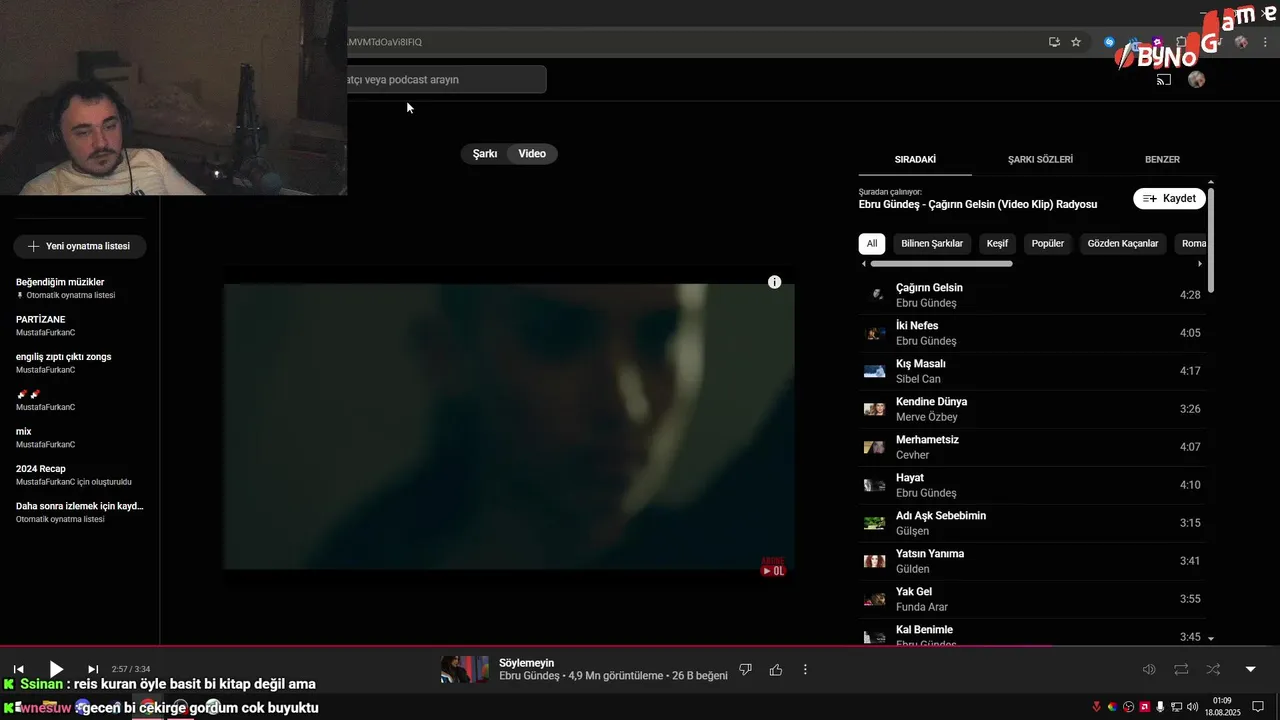This screenshot has width=1280, height=720.
Task: Click the chip row horizontal scrollbar
Action: pos(941,264)
